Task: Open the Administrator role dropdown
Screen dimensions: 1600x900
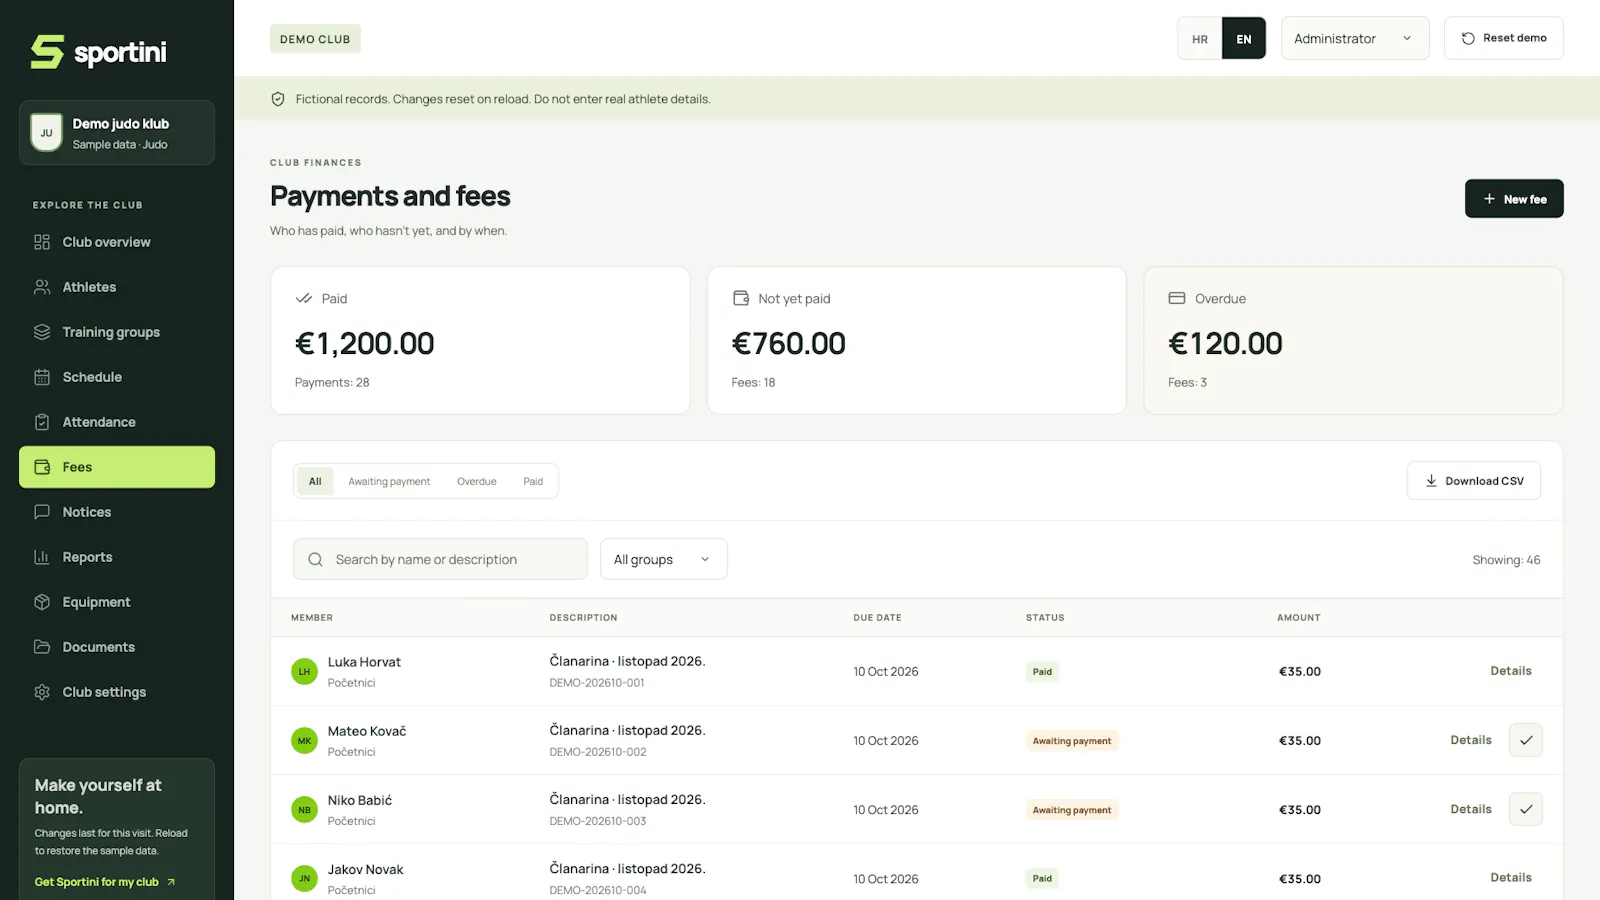Action: [1355, 38]
